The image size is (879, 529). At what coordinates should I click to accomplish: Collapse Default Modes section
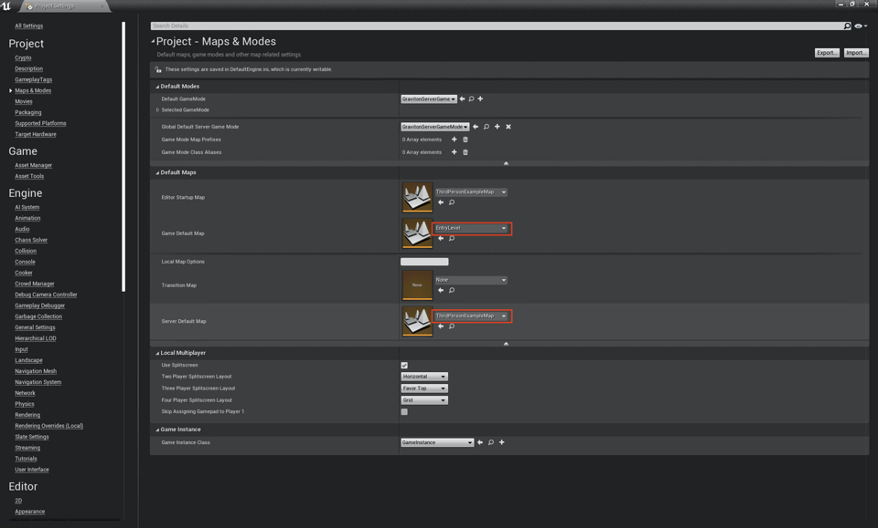tap(158, 87)
